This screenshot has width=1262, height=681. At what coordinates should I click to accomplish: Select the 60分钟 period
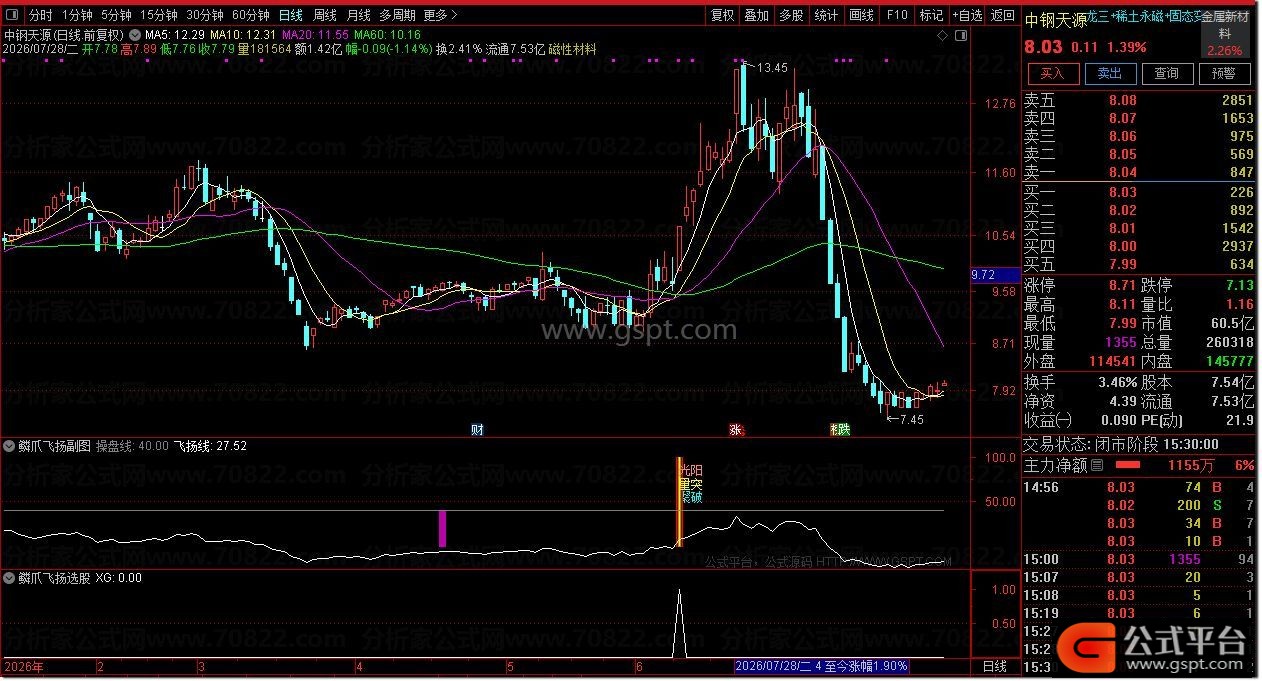pos(251,15)
